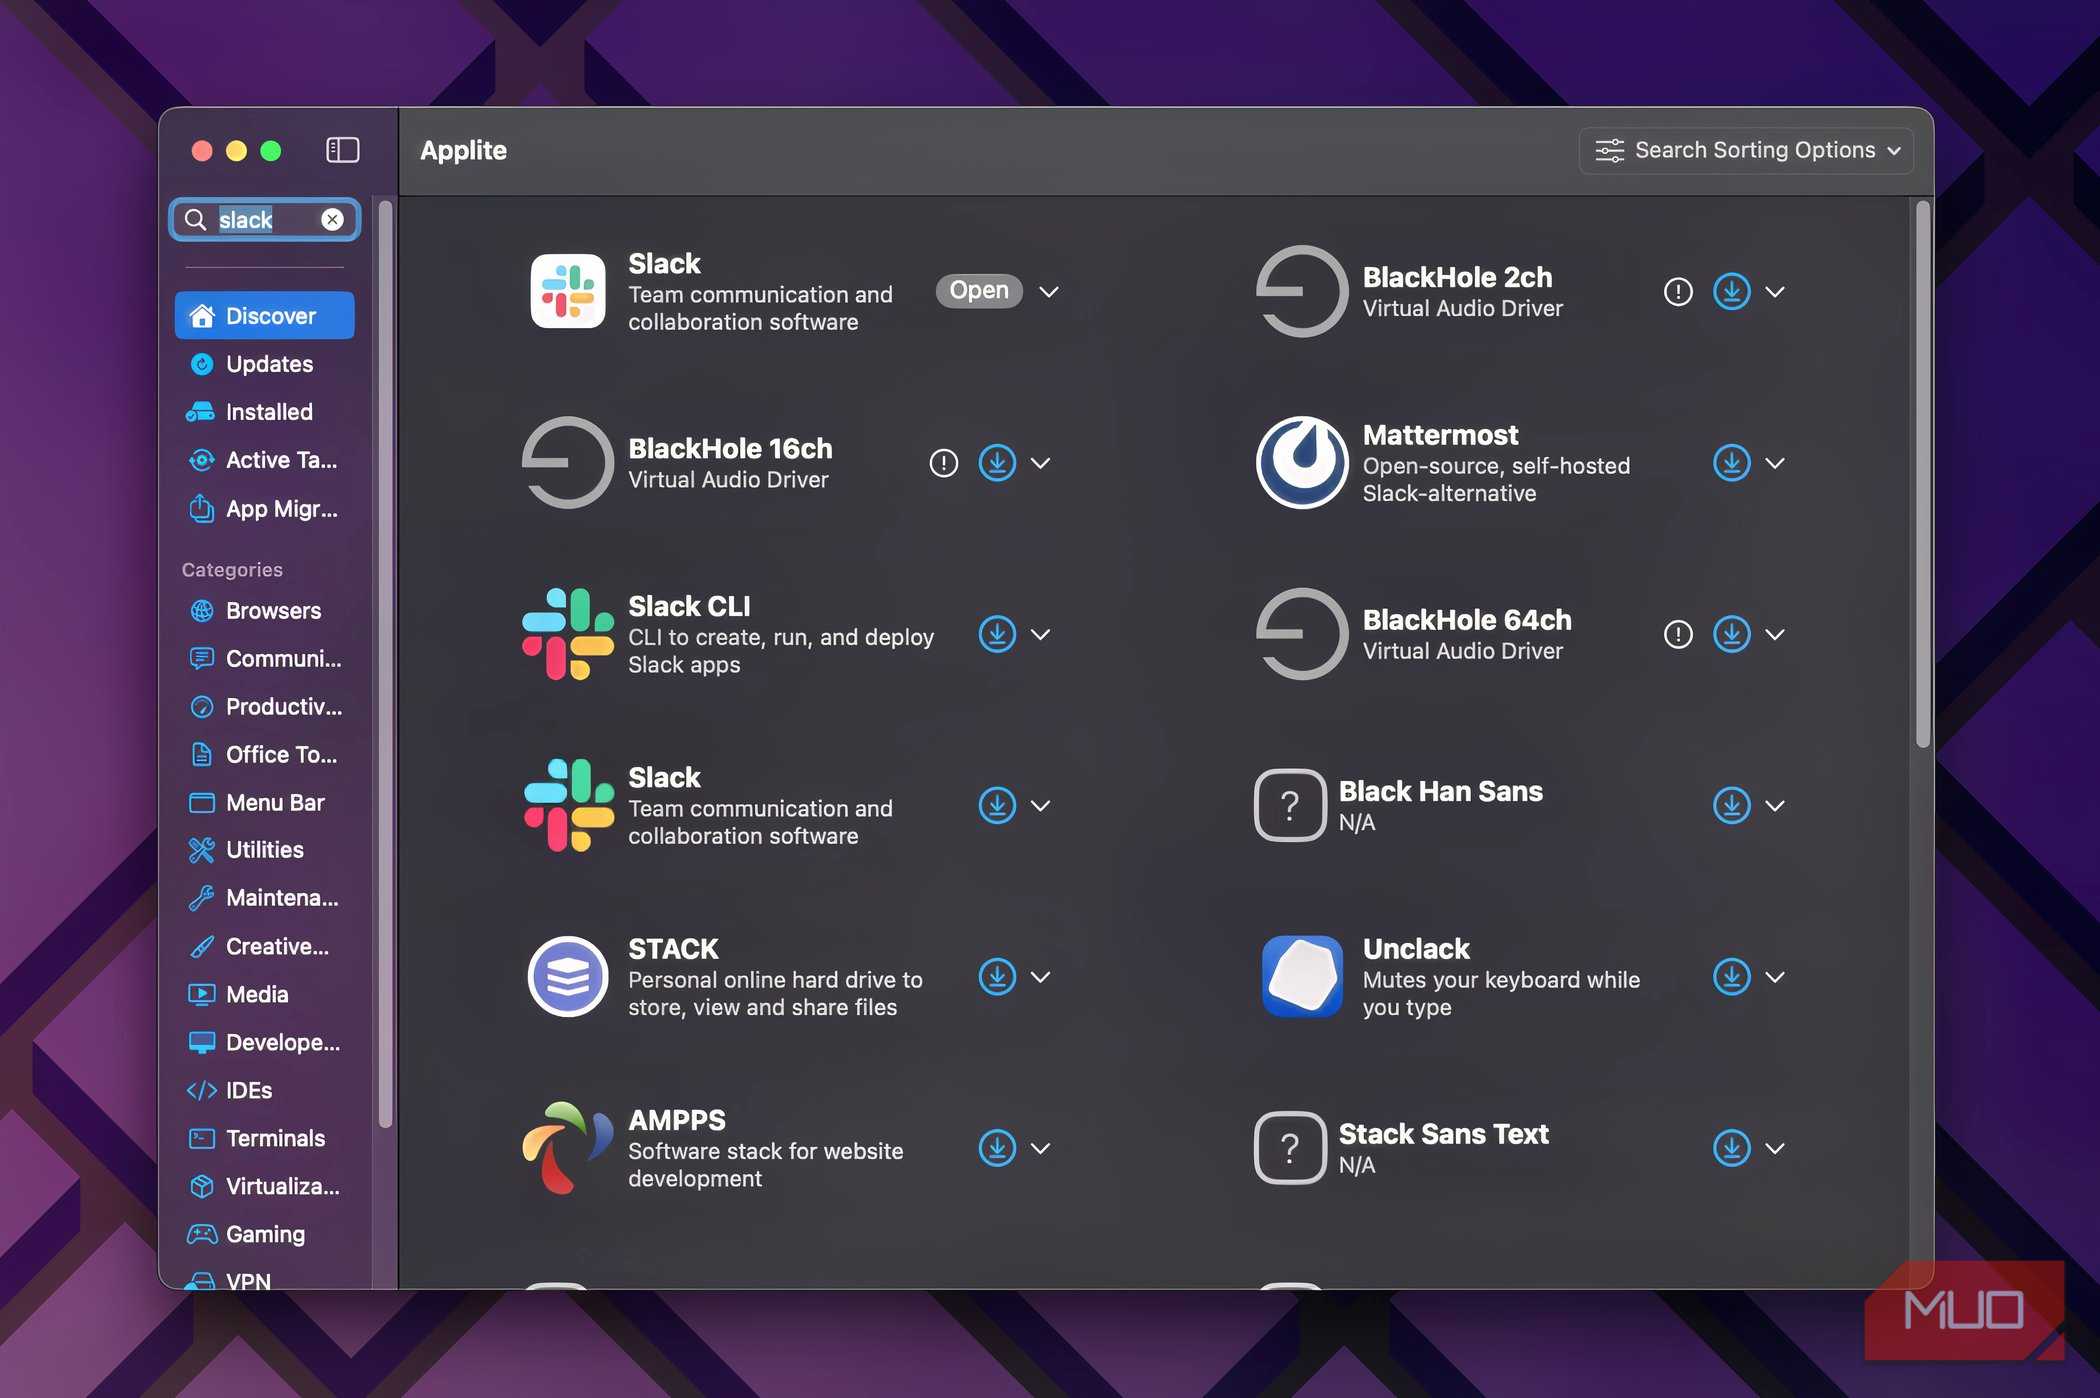The width and height of the screenshot is (2100, 1398).
Task: Download STACK app
Action: 997,977
